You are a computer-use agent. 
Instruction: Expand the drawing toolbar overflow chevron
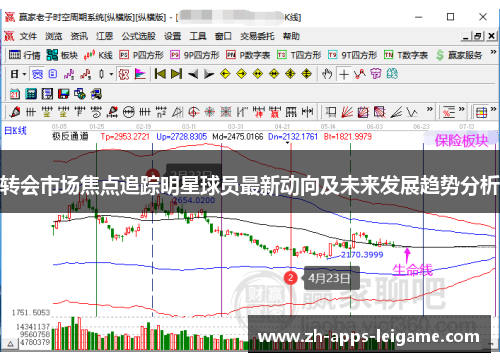(430, 109)
